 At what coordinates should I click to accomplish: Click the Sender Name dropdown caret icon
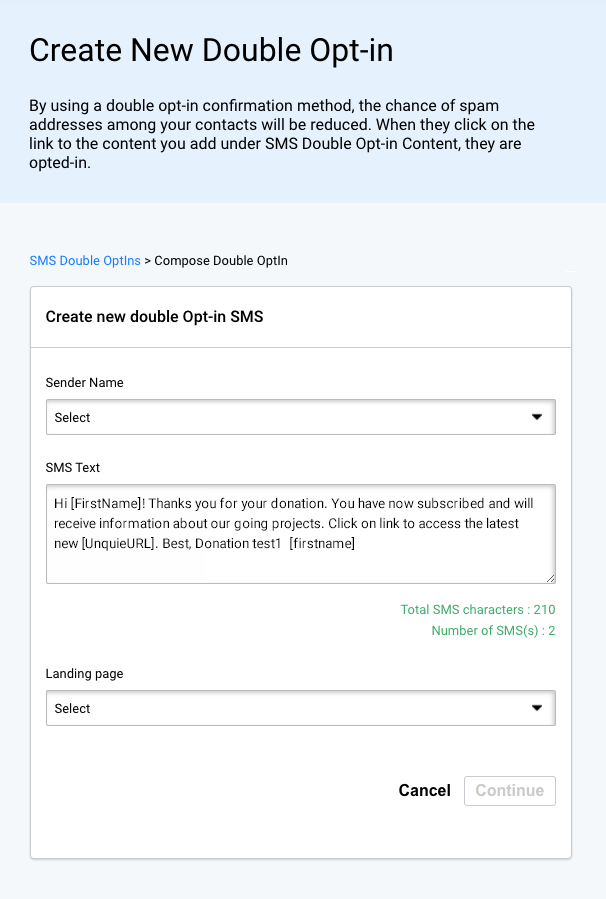click(538, 417)
